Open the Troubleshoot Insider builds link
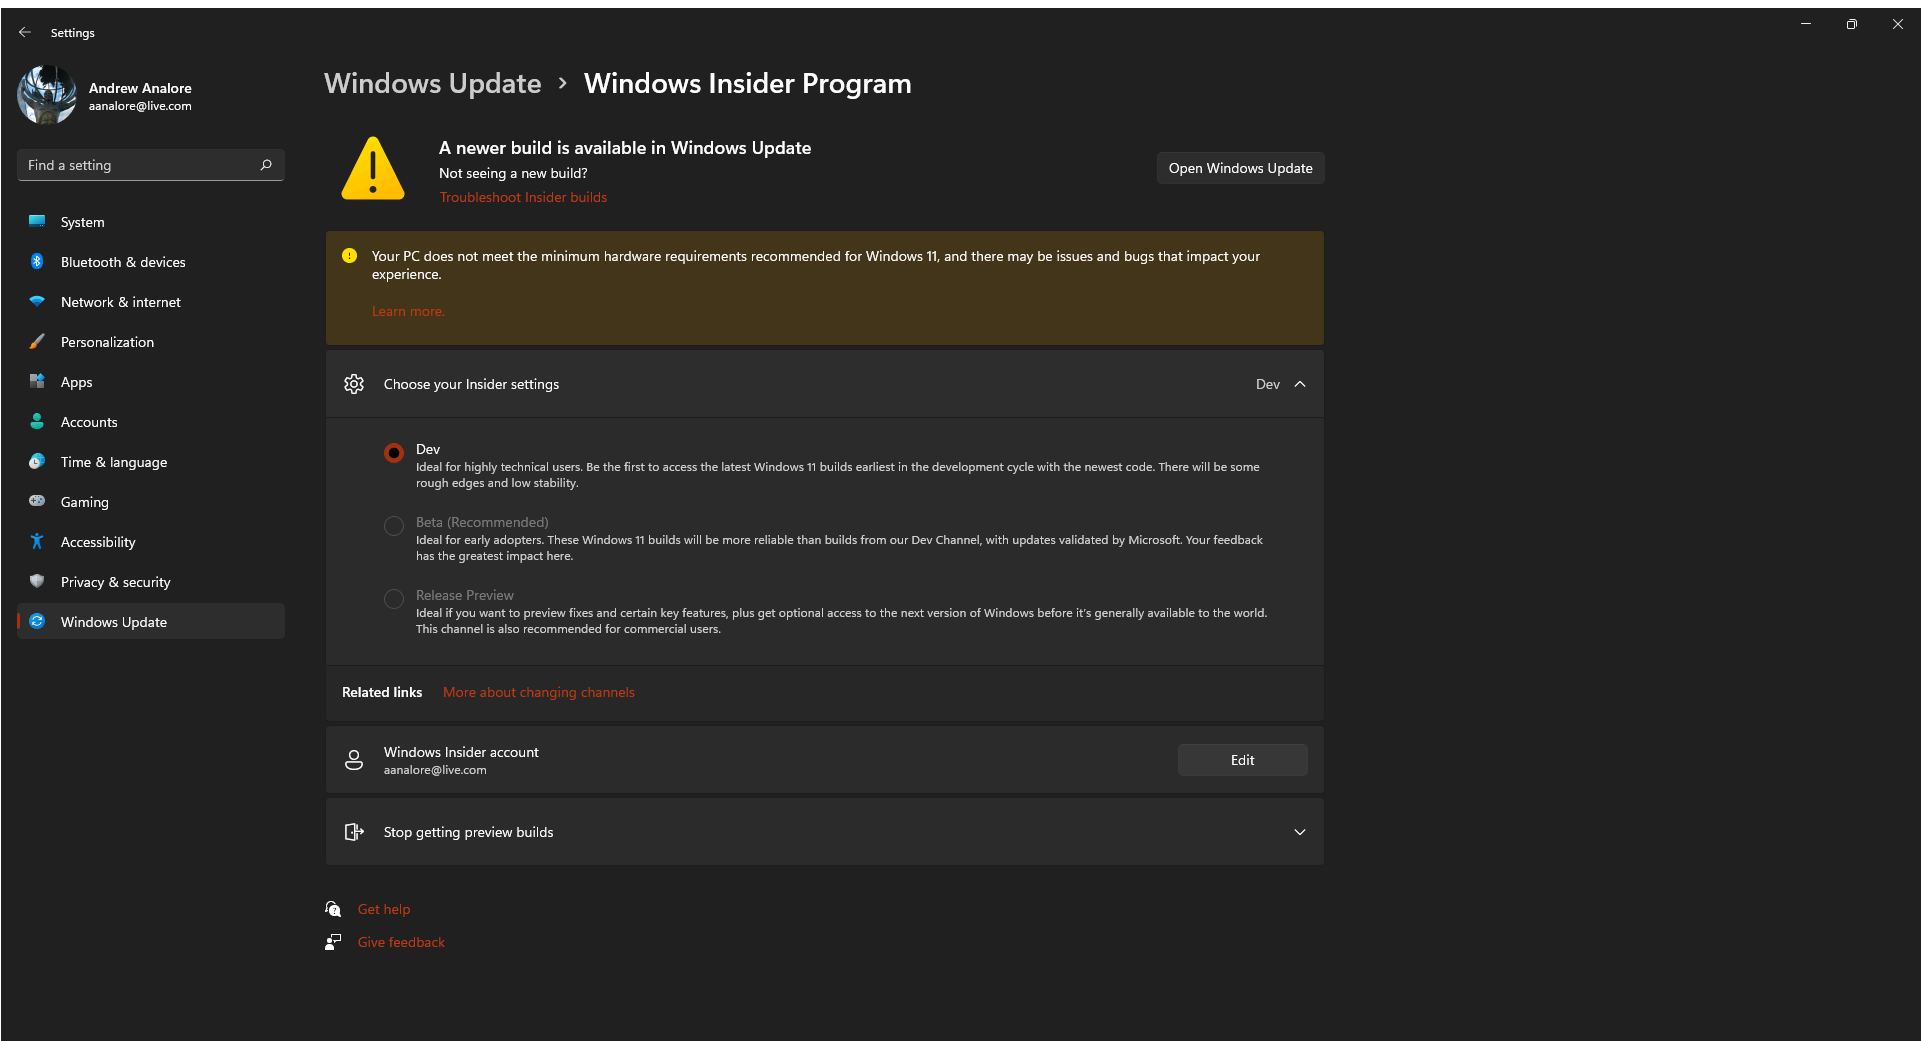Image resolution: width=1922 pixels, height=1041 pixels. (523, 197)
